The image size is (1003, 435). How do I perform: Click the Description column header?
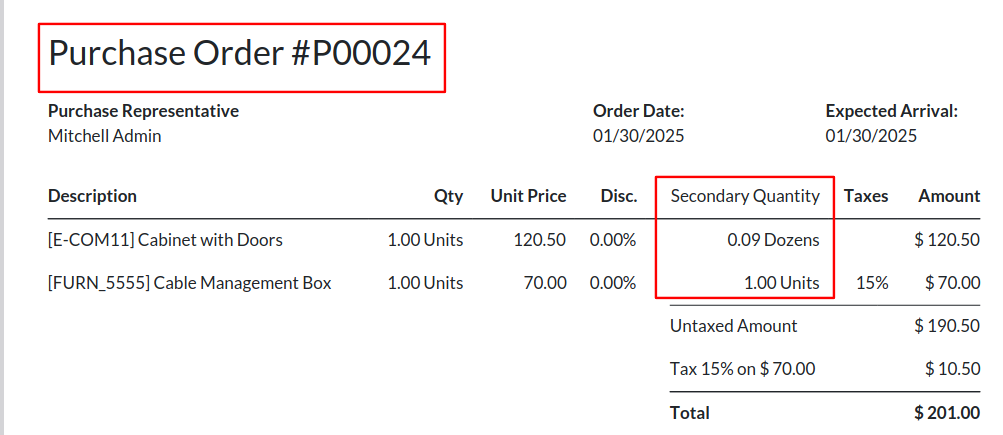(92, 196)
